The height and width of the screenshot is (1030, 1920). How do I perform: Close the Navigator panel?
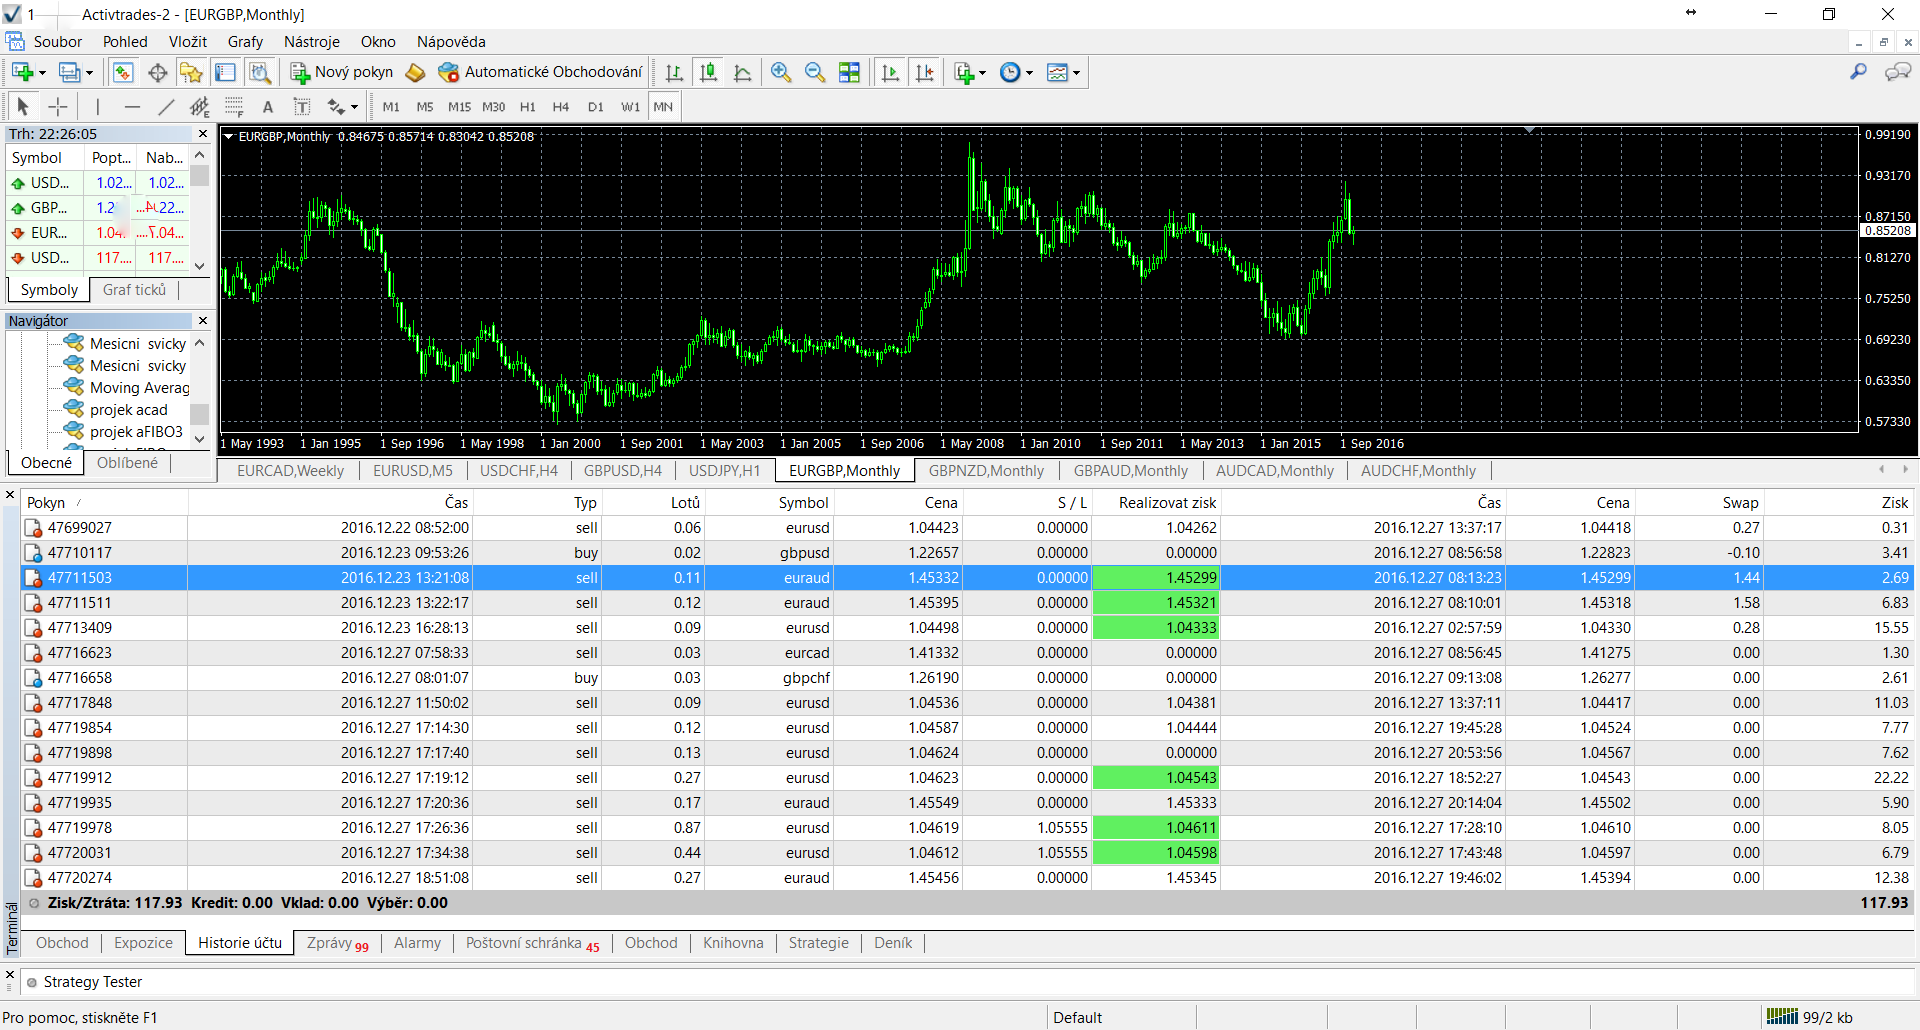point(203,321)
